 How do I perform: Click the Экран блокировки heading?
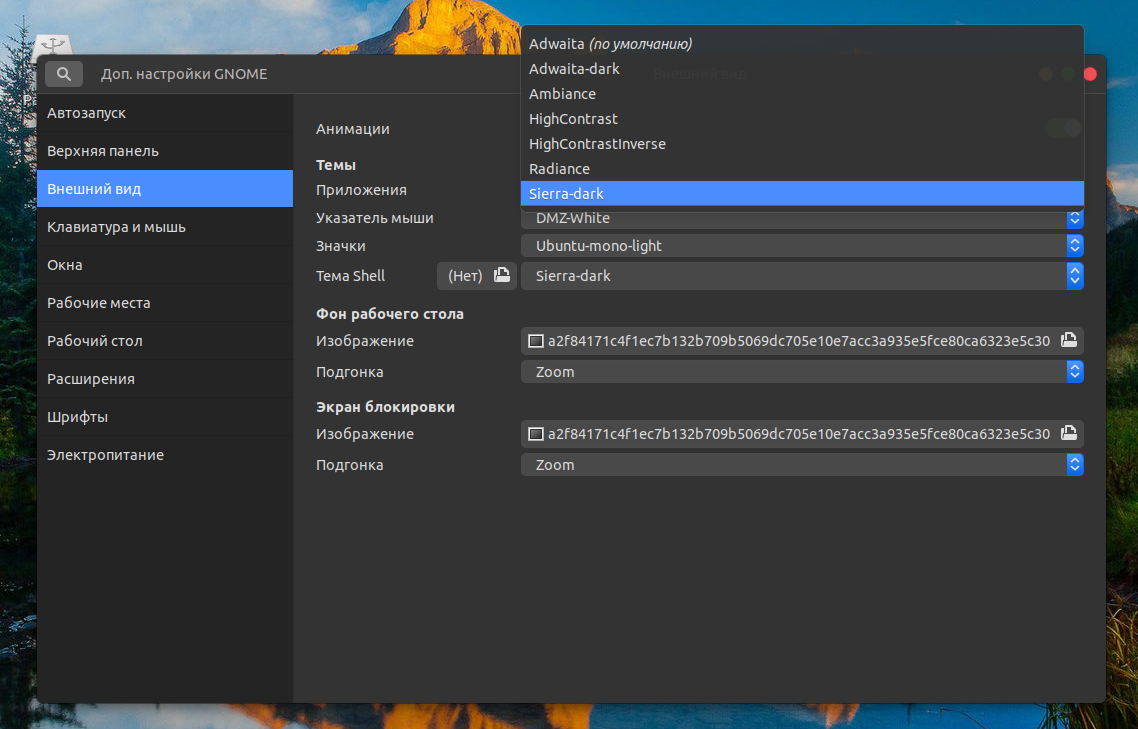click(385, 407)
